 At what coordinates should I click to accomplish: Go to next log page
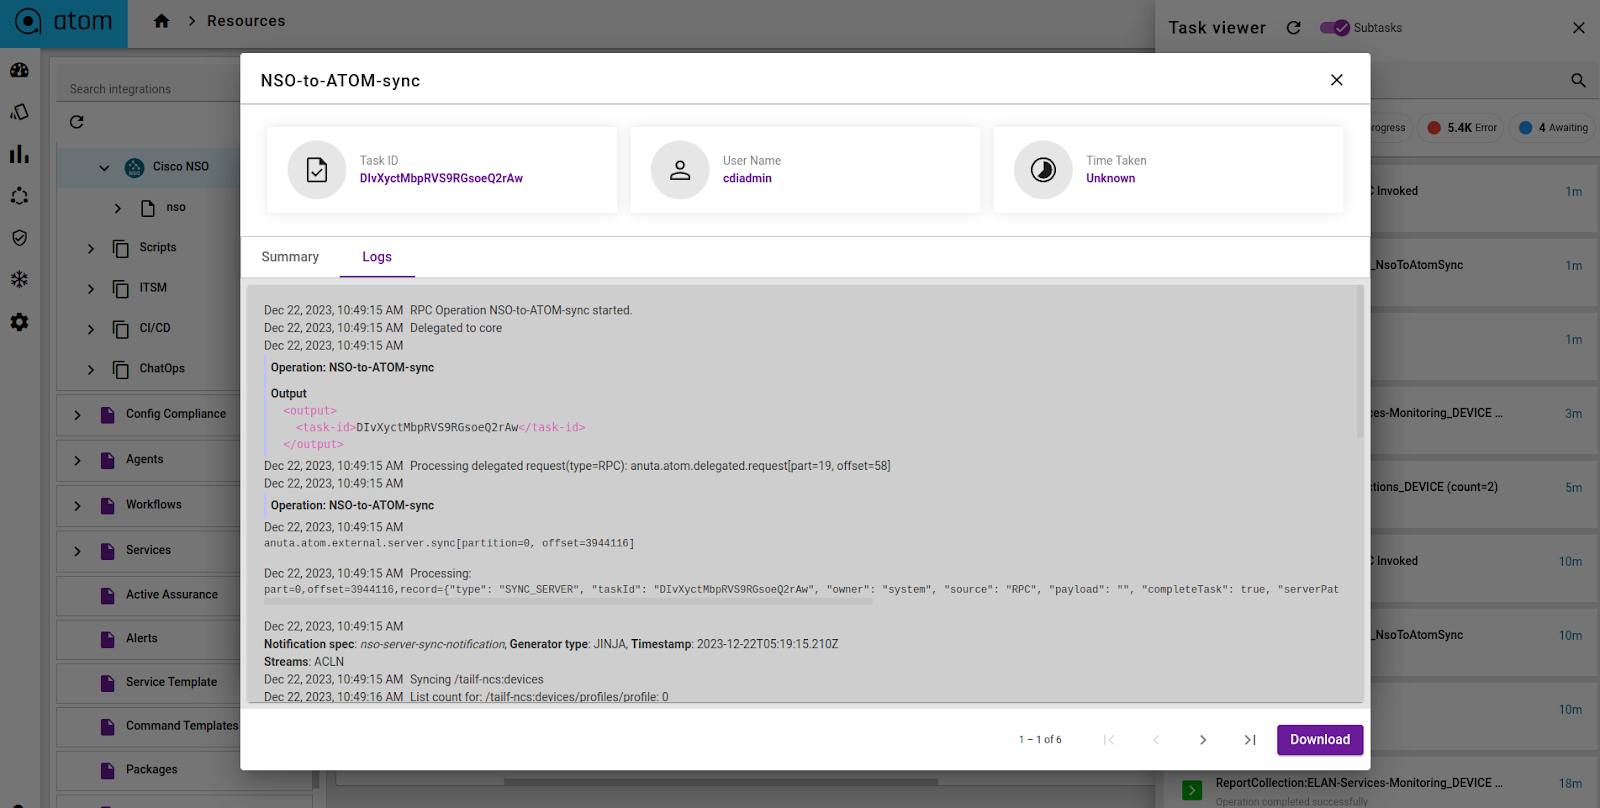1203,740
